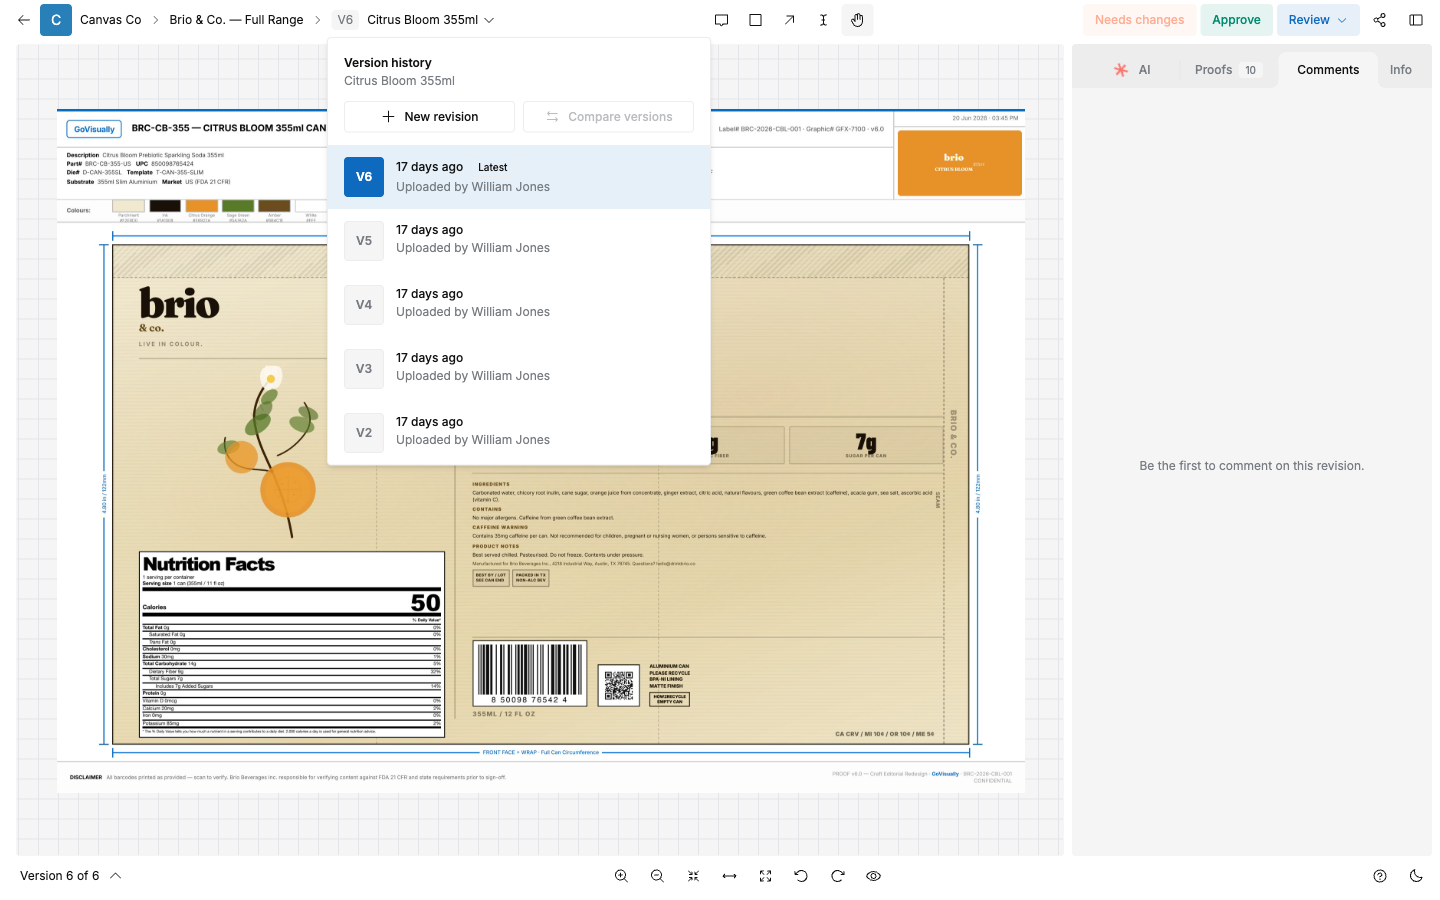Image resolution: width=1440 pixels, height=900 pixels.
Task: Click the Needs changes button
Action: pyautogui.click(x=1139, y=20)
